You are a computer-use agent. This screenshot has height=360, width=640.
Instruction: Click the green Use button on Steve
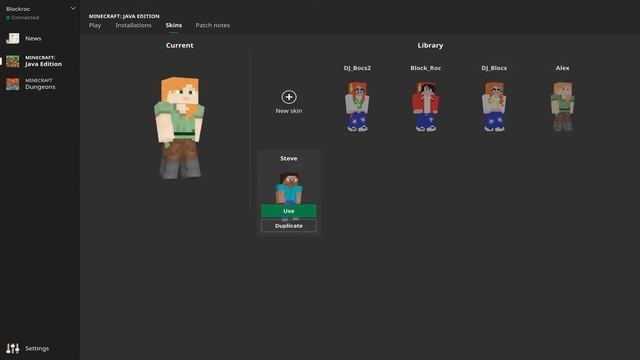[x=289, y=211]
